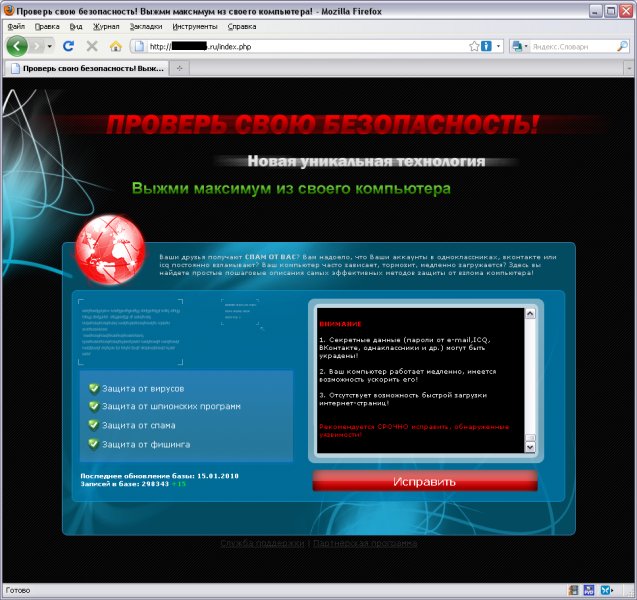This screenshot has width=637, height=600.
Task: Click the Firefox logo in title bar
Action: tap(9, 11)
